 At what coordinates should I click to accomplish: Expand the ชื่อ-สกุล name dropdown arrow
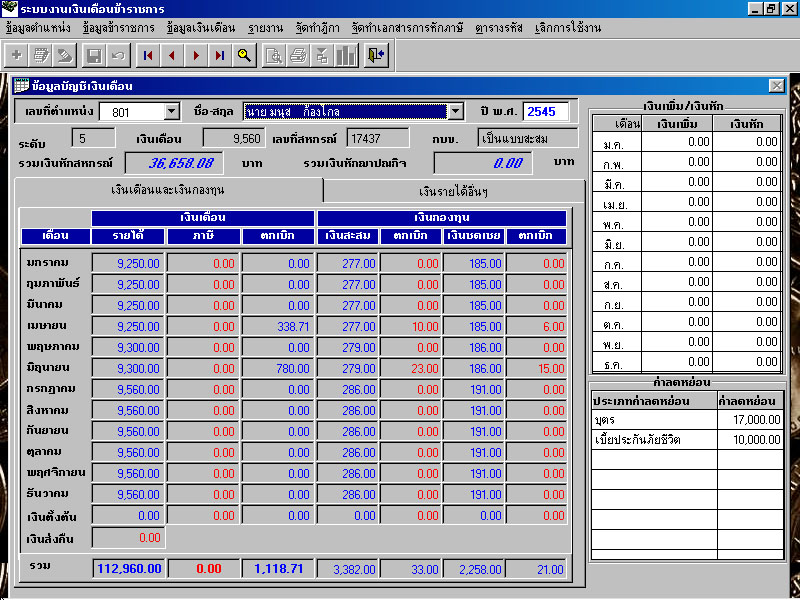(456, 111)
